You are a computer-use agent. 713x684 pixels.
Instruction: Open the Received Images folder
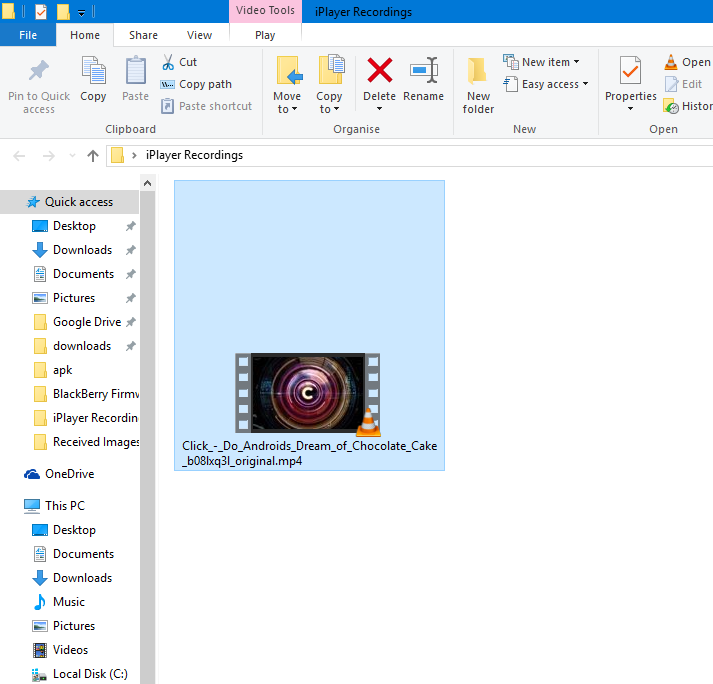point(87,442)
